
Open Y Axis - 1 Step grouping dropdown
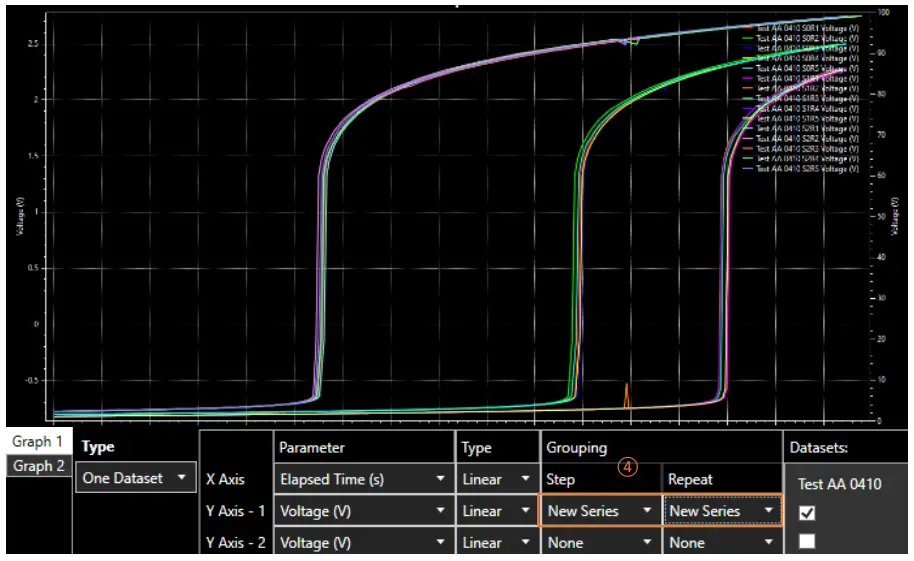pyautogui.click(x=600, y=511)
